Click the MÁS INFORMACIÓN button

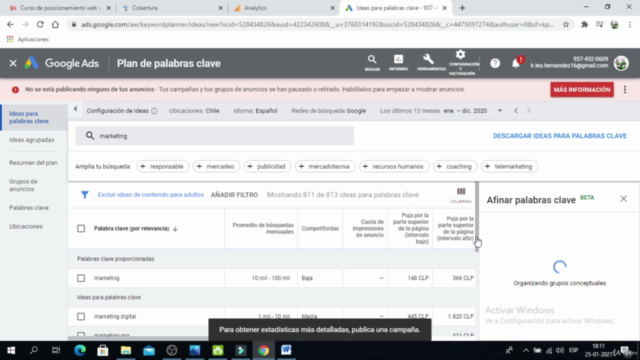coord(582,90)
